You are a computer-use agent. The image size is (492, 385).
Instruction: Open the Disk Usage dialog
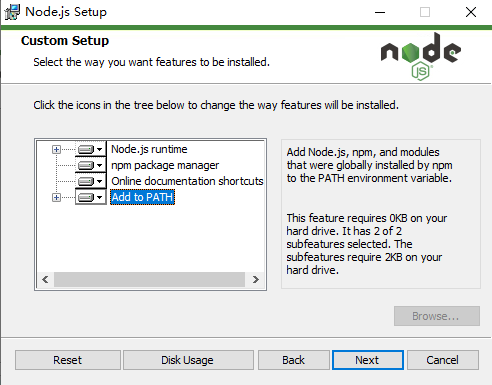188,360
